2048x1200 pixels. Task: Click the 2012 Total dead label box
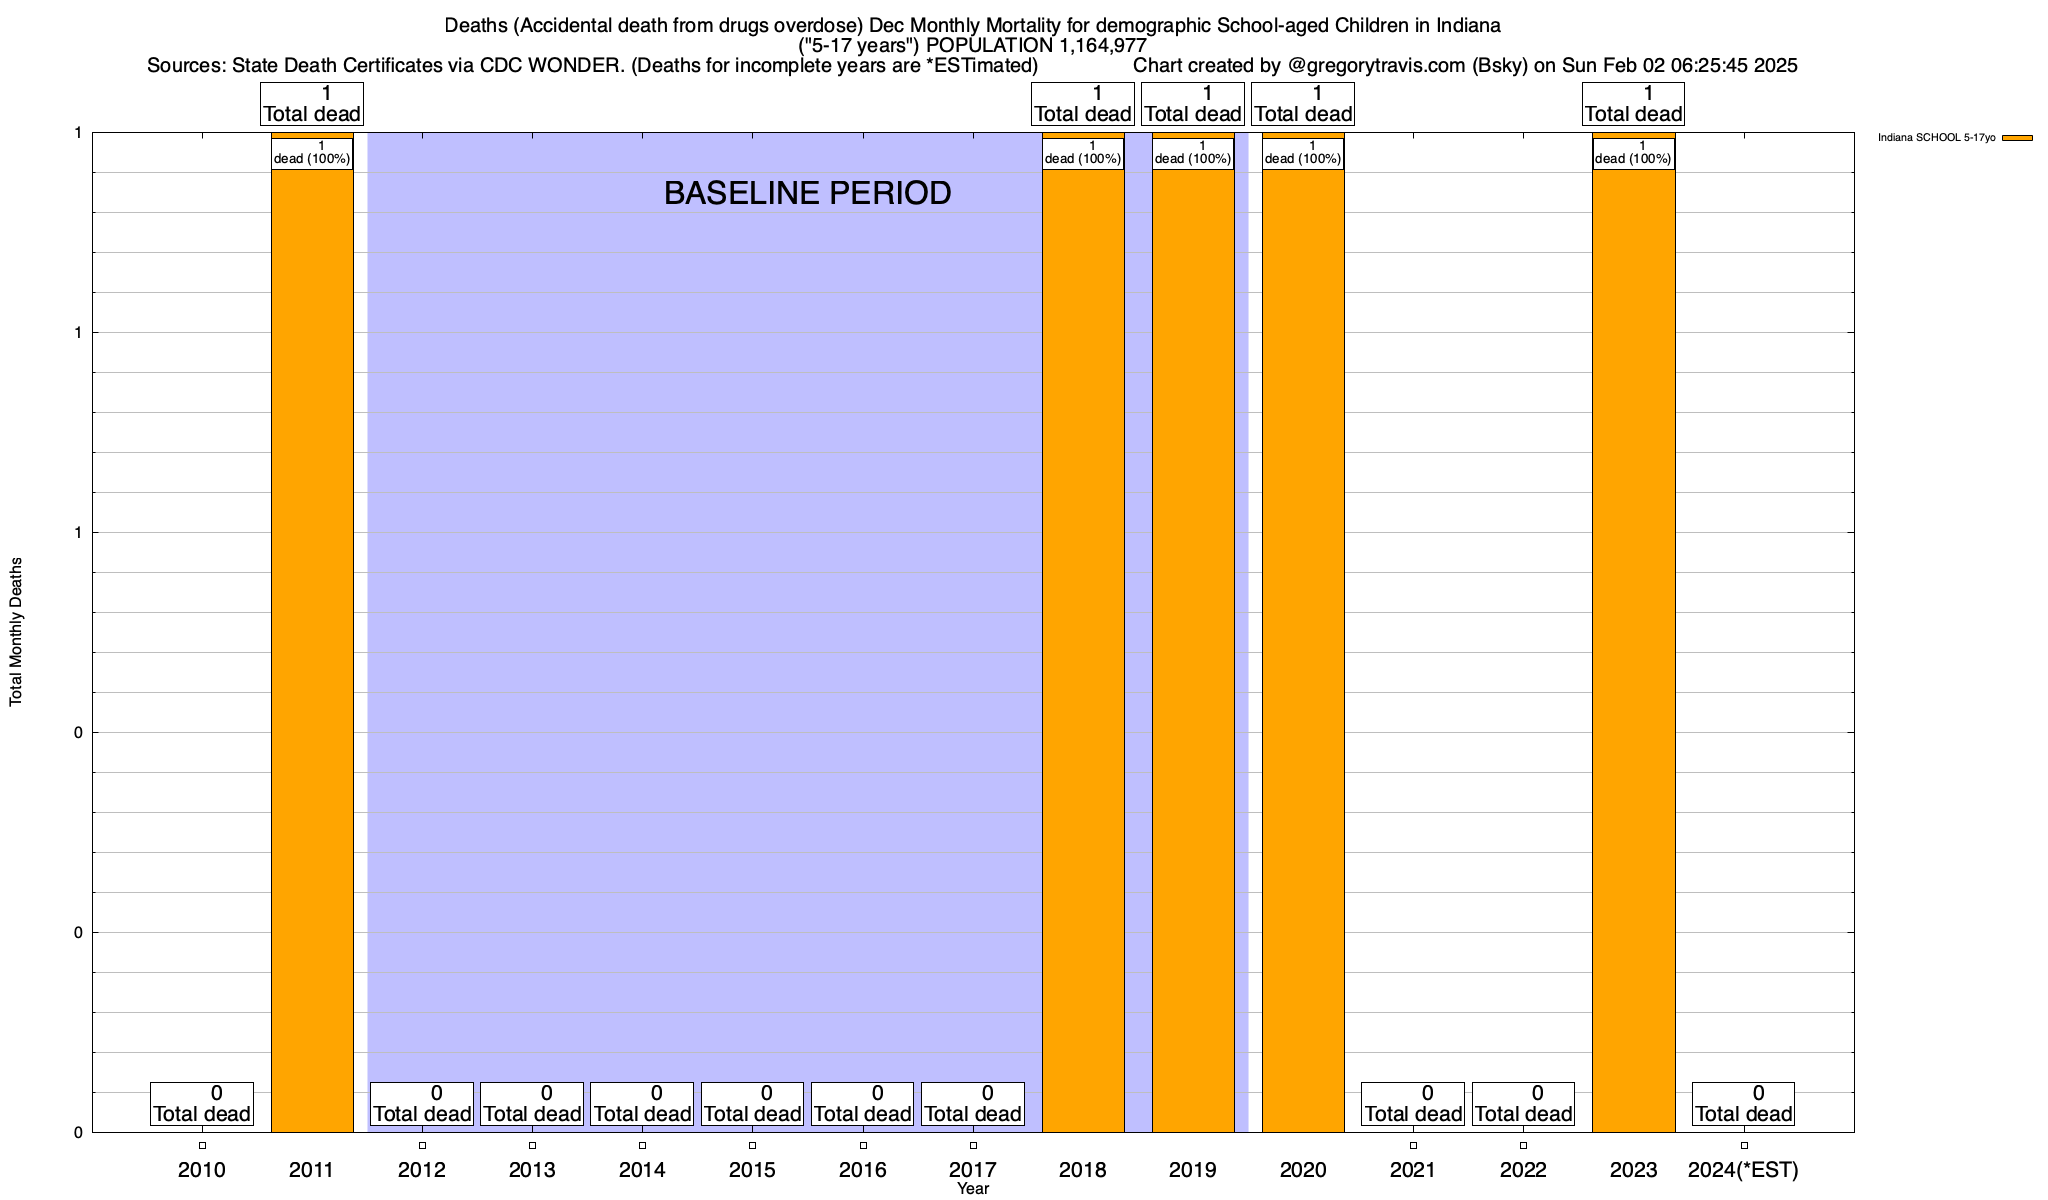pos(422,1104)
